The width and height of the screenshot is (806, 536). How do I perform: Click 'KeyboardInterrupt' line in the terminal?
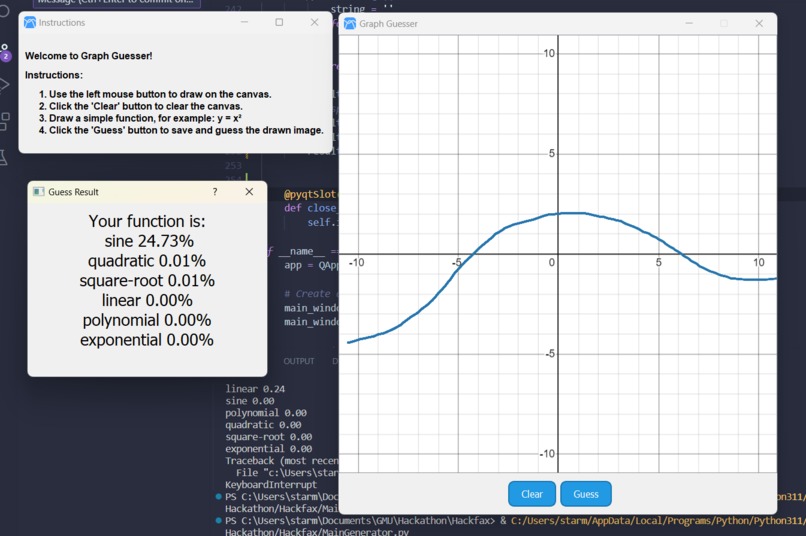(271, 485)
